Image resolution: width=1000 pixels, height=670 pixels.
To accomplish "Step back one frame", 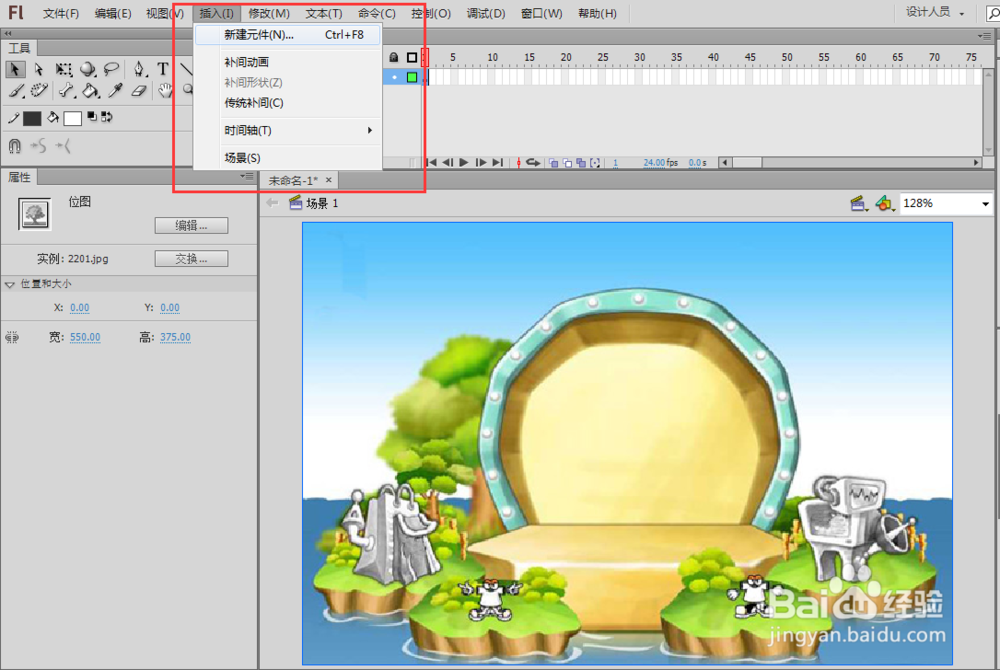I will (x=448, y=163).
